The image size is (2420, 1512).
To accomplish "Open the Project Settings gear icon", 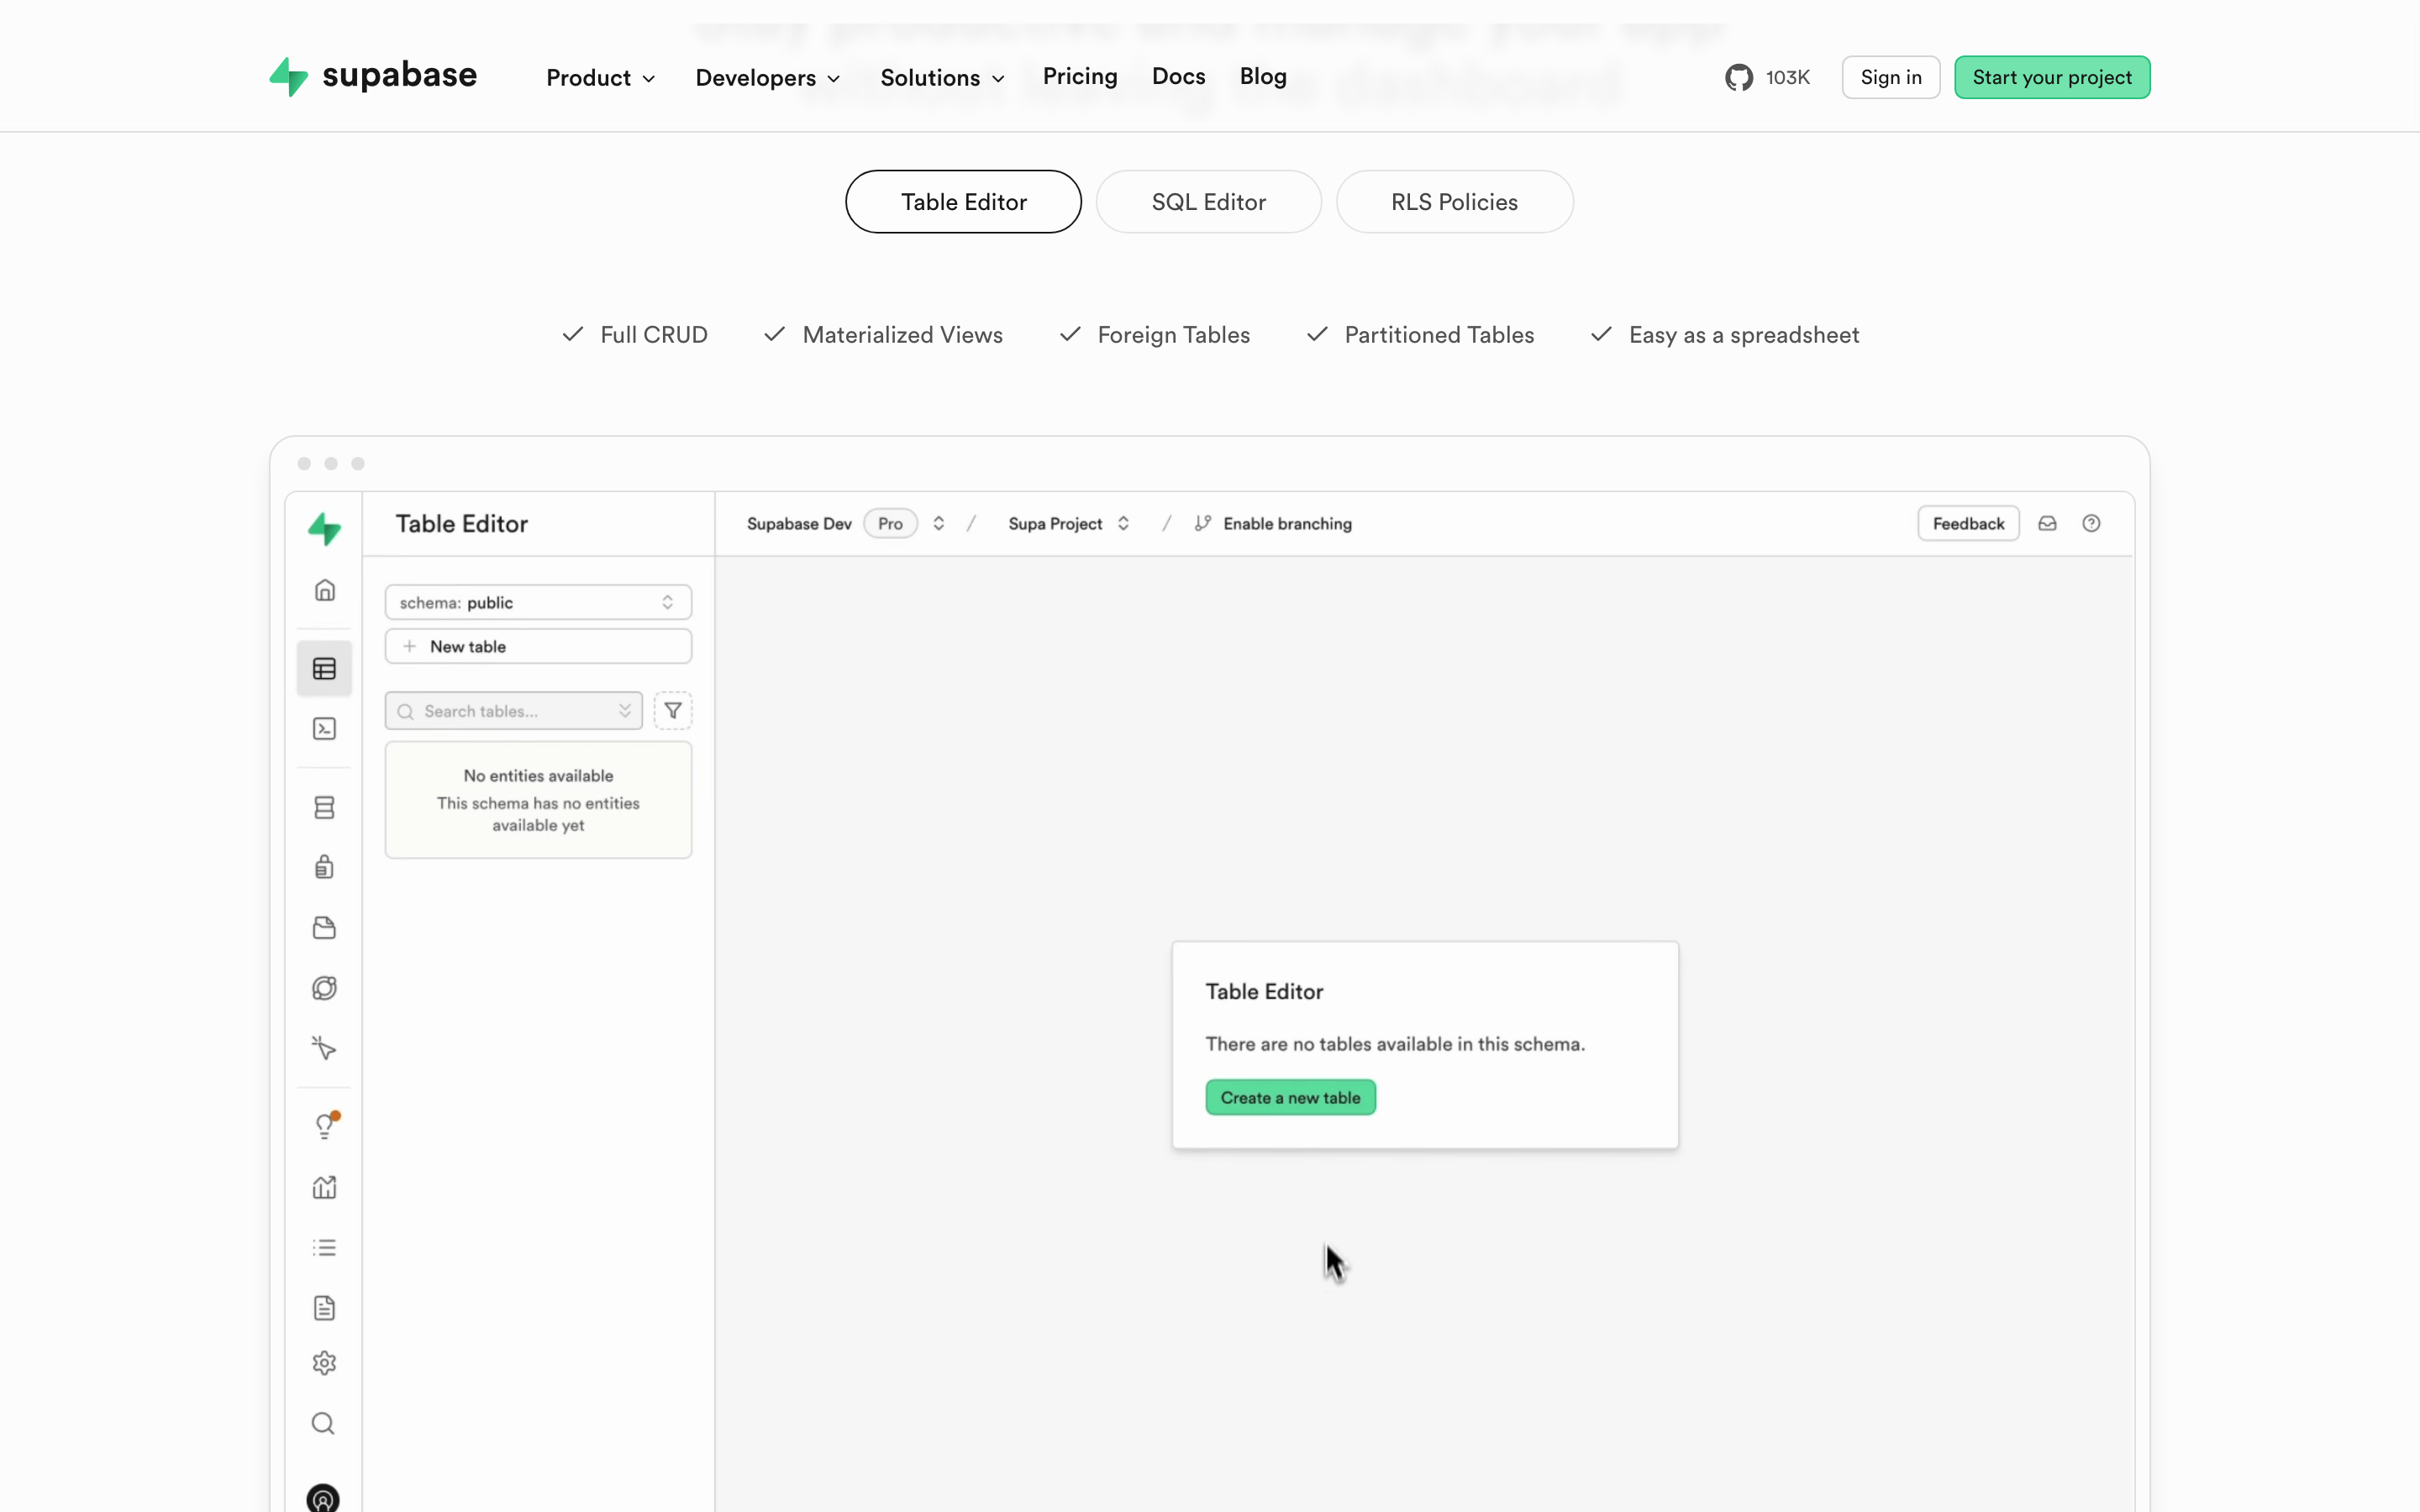I will [x=324, y=1363].
